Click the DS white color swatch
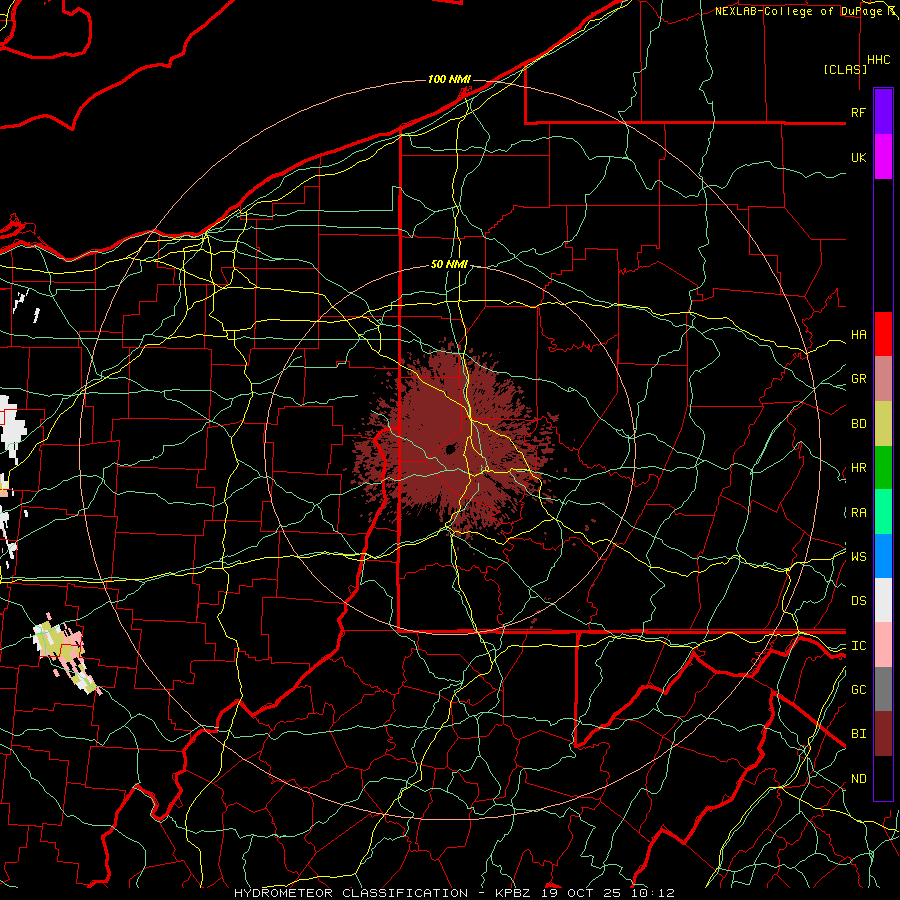This screenshot has height=900, width=900. (x=883, y=600)
